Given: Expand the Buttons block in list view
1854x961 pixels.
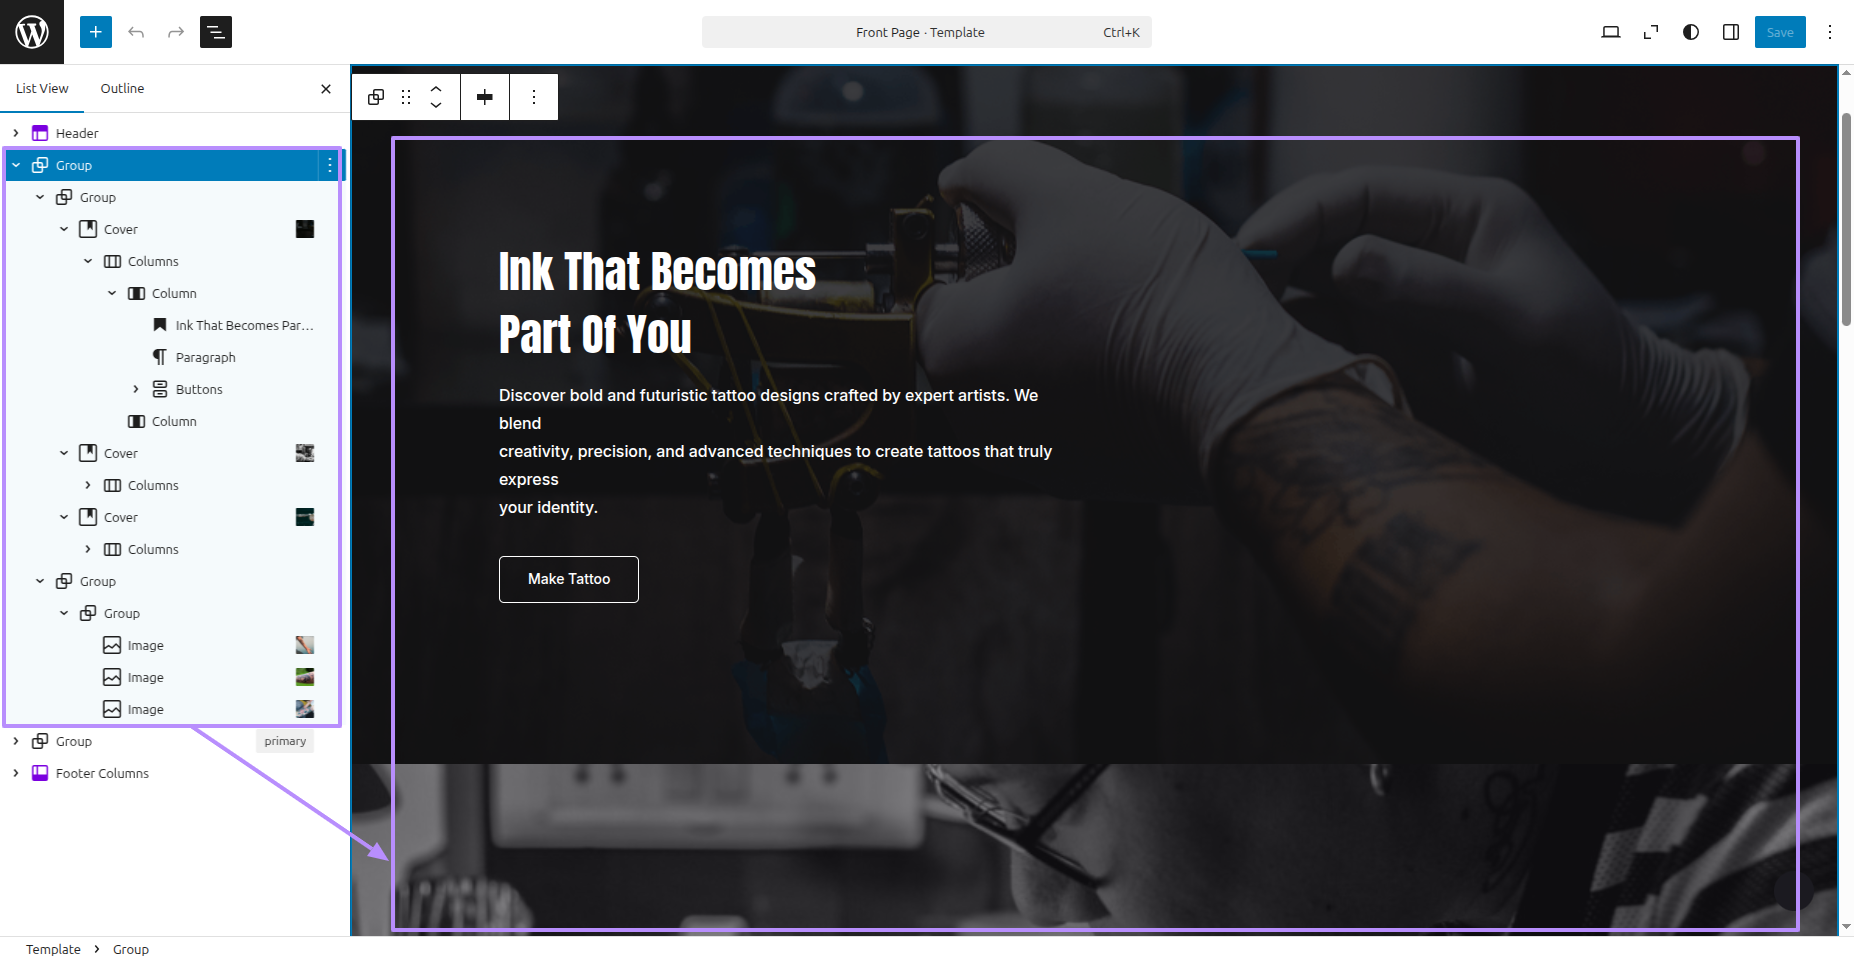Looking at the screenshot, I should (x=136, y=389).
